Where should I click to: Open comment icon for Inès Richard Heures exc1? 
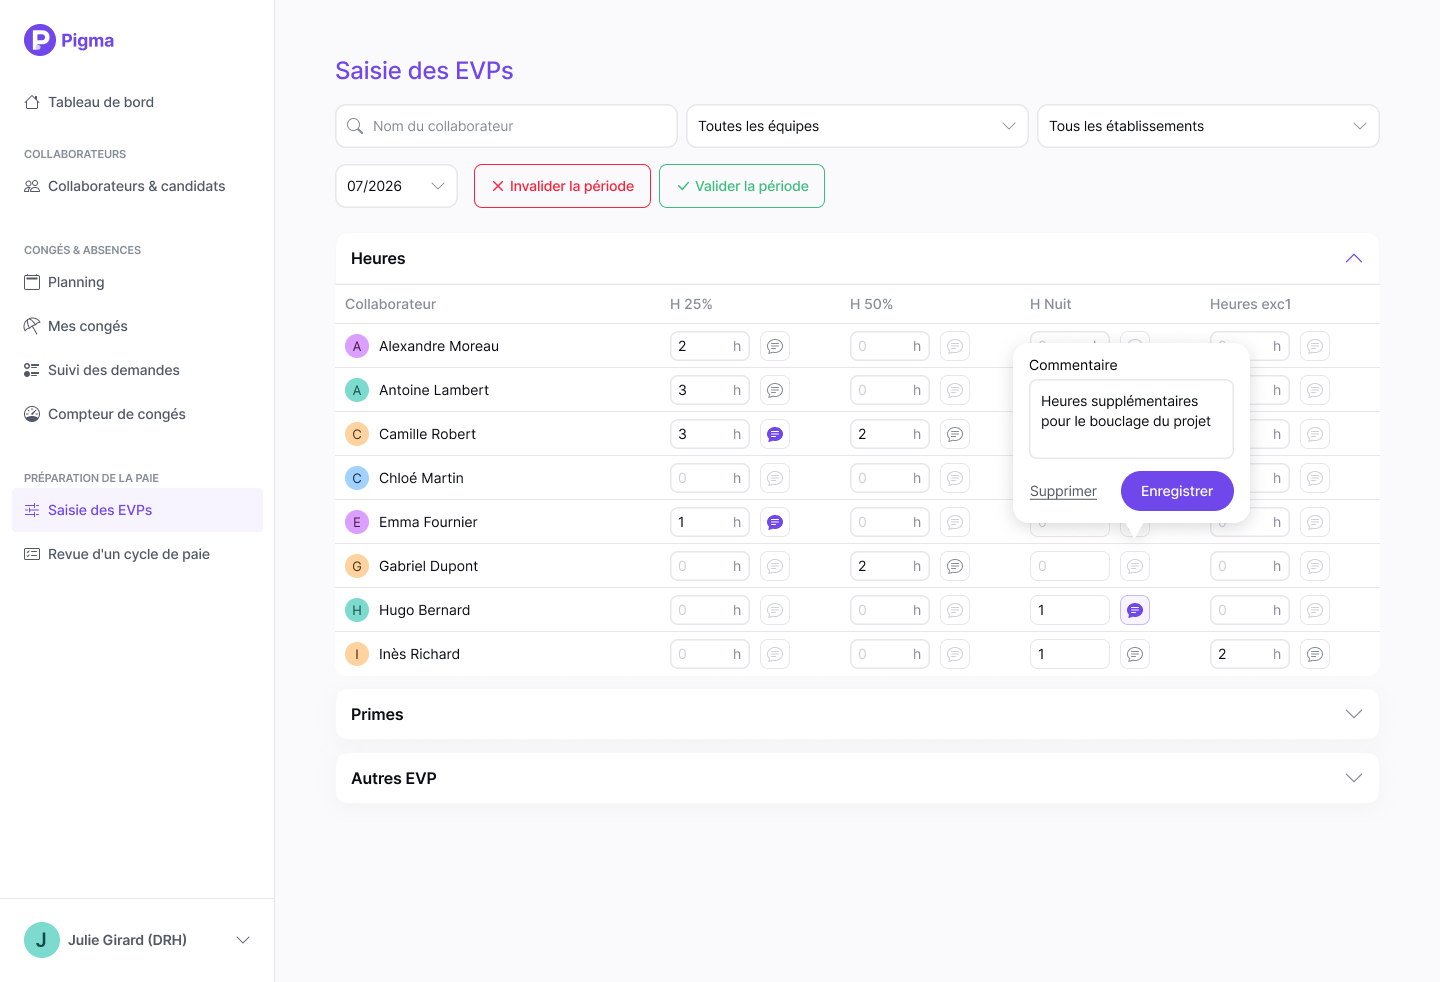pos(1315,654)
